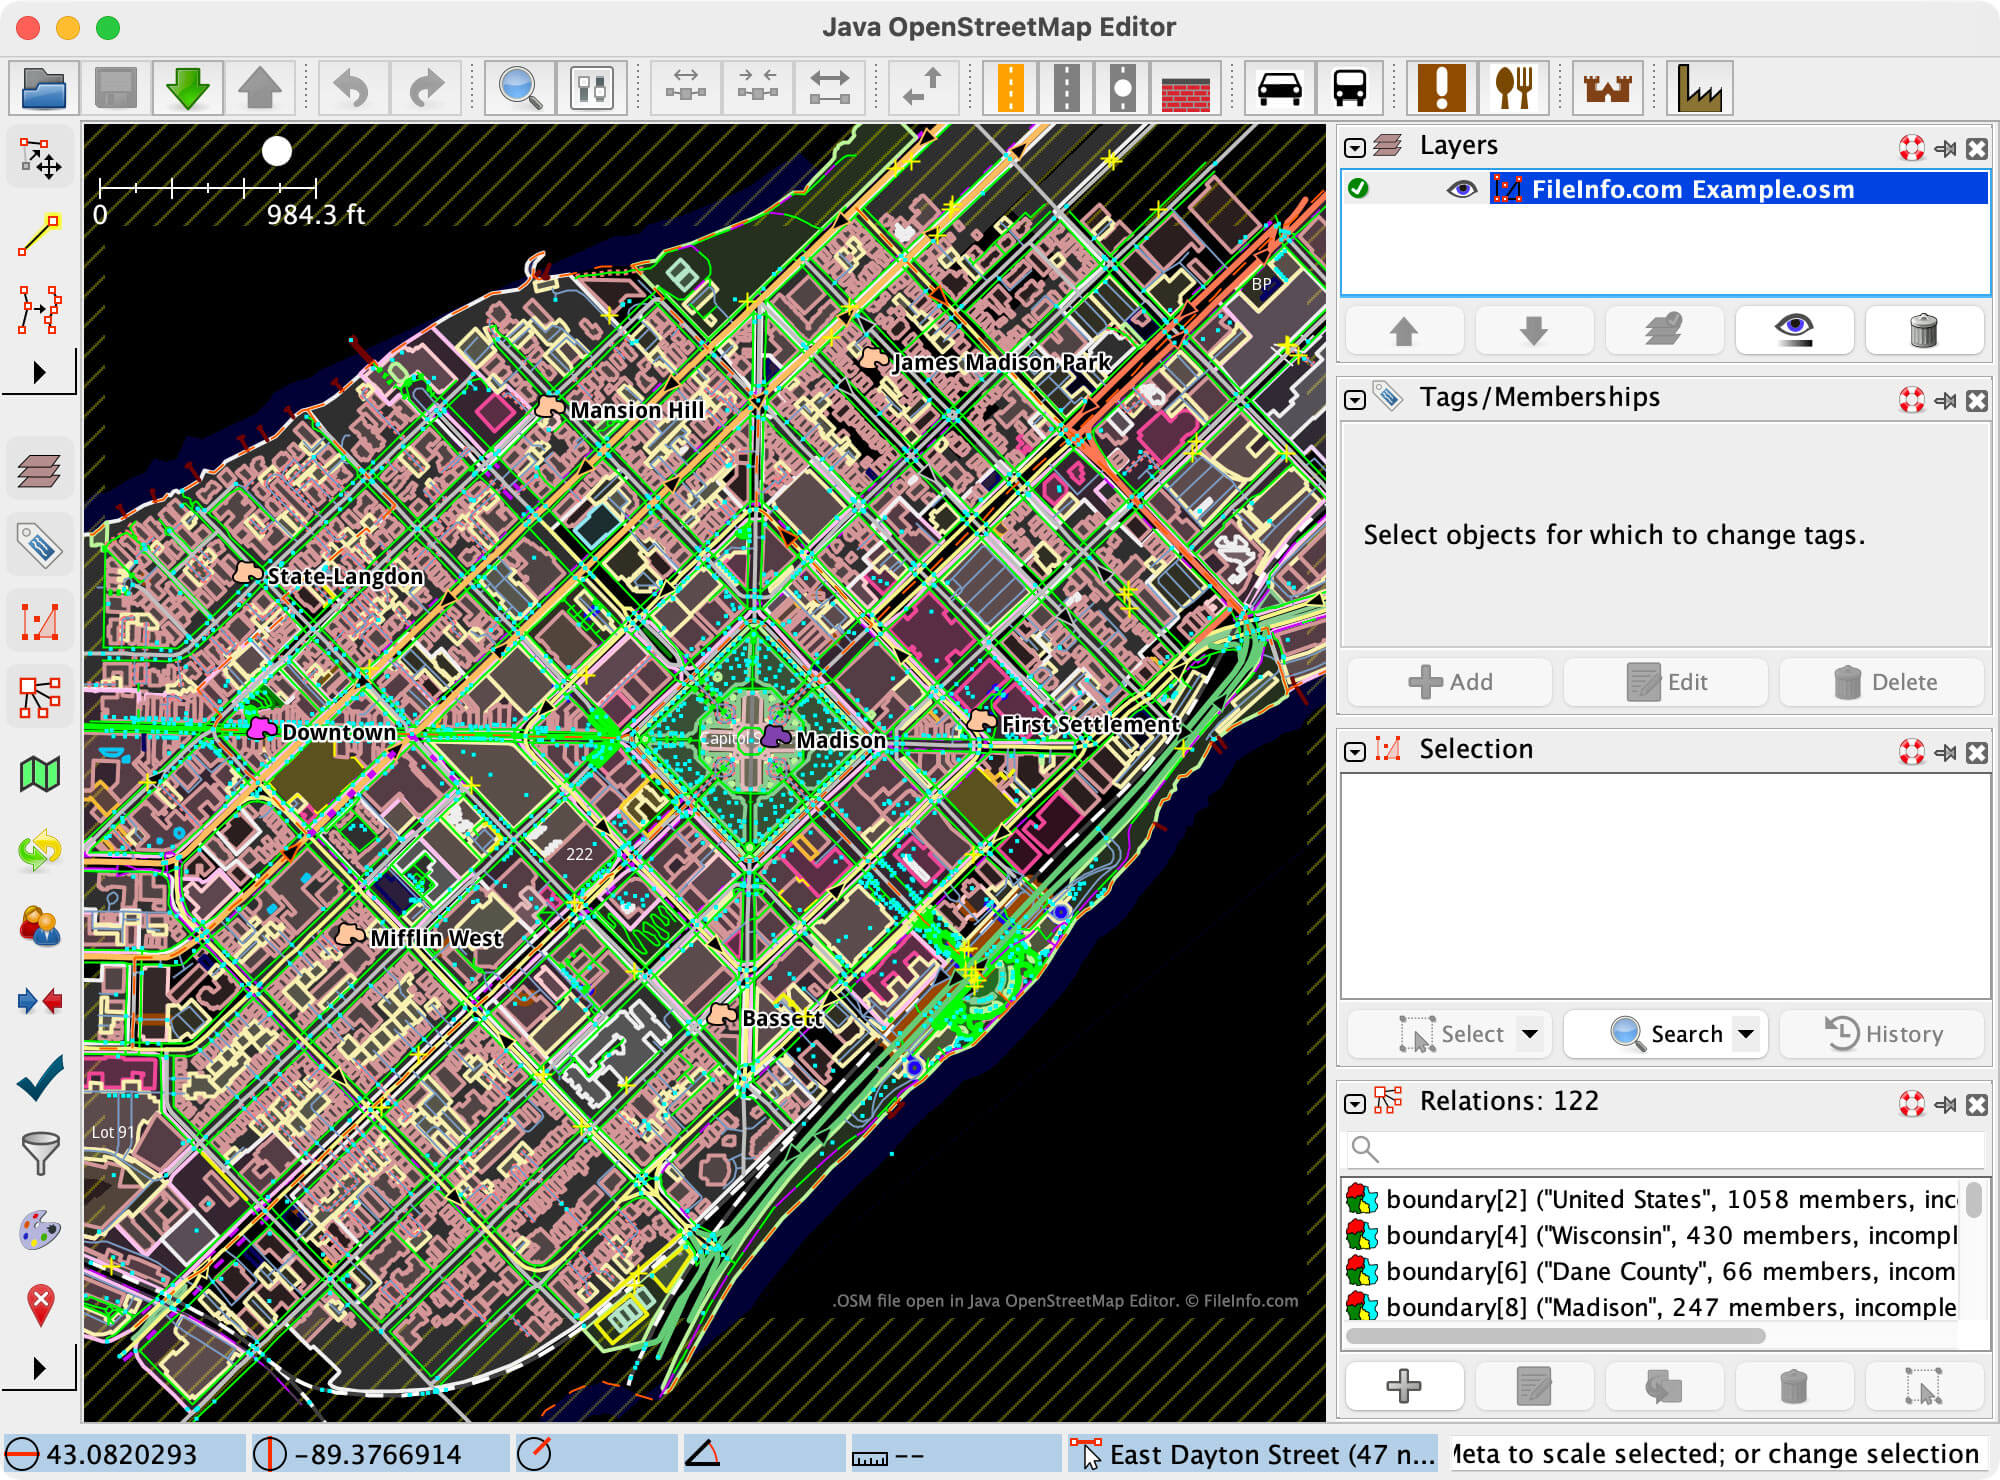This screenshot has height=1480, width=2000.
Task: Select the FileInfo.com Example.osm layer entry
Action: 1690,189
